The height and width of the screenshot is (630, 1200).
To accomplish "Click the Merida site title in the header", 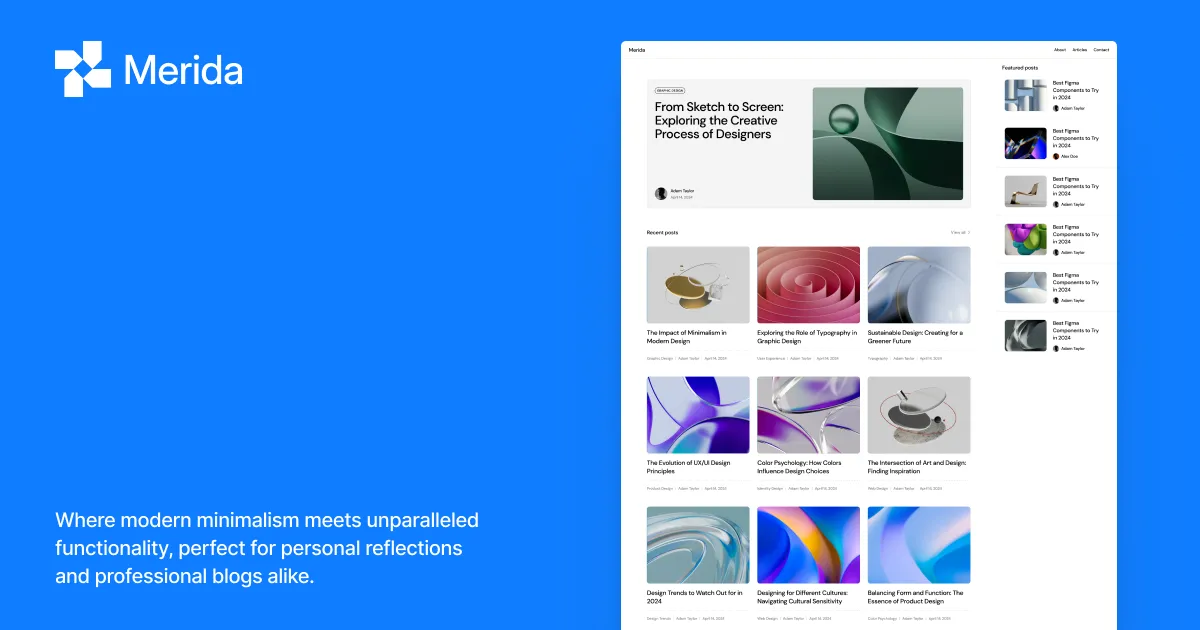I will (x=637, y=50).
